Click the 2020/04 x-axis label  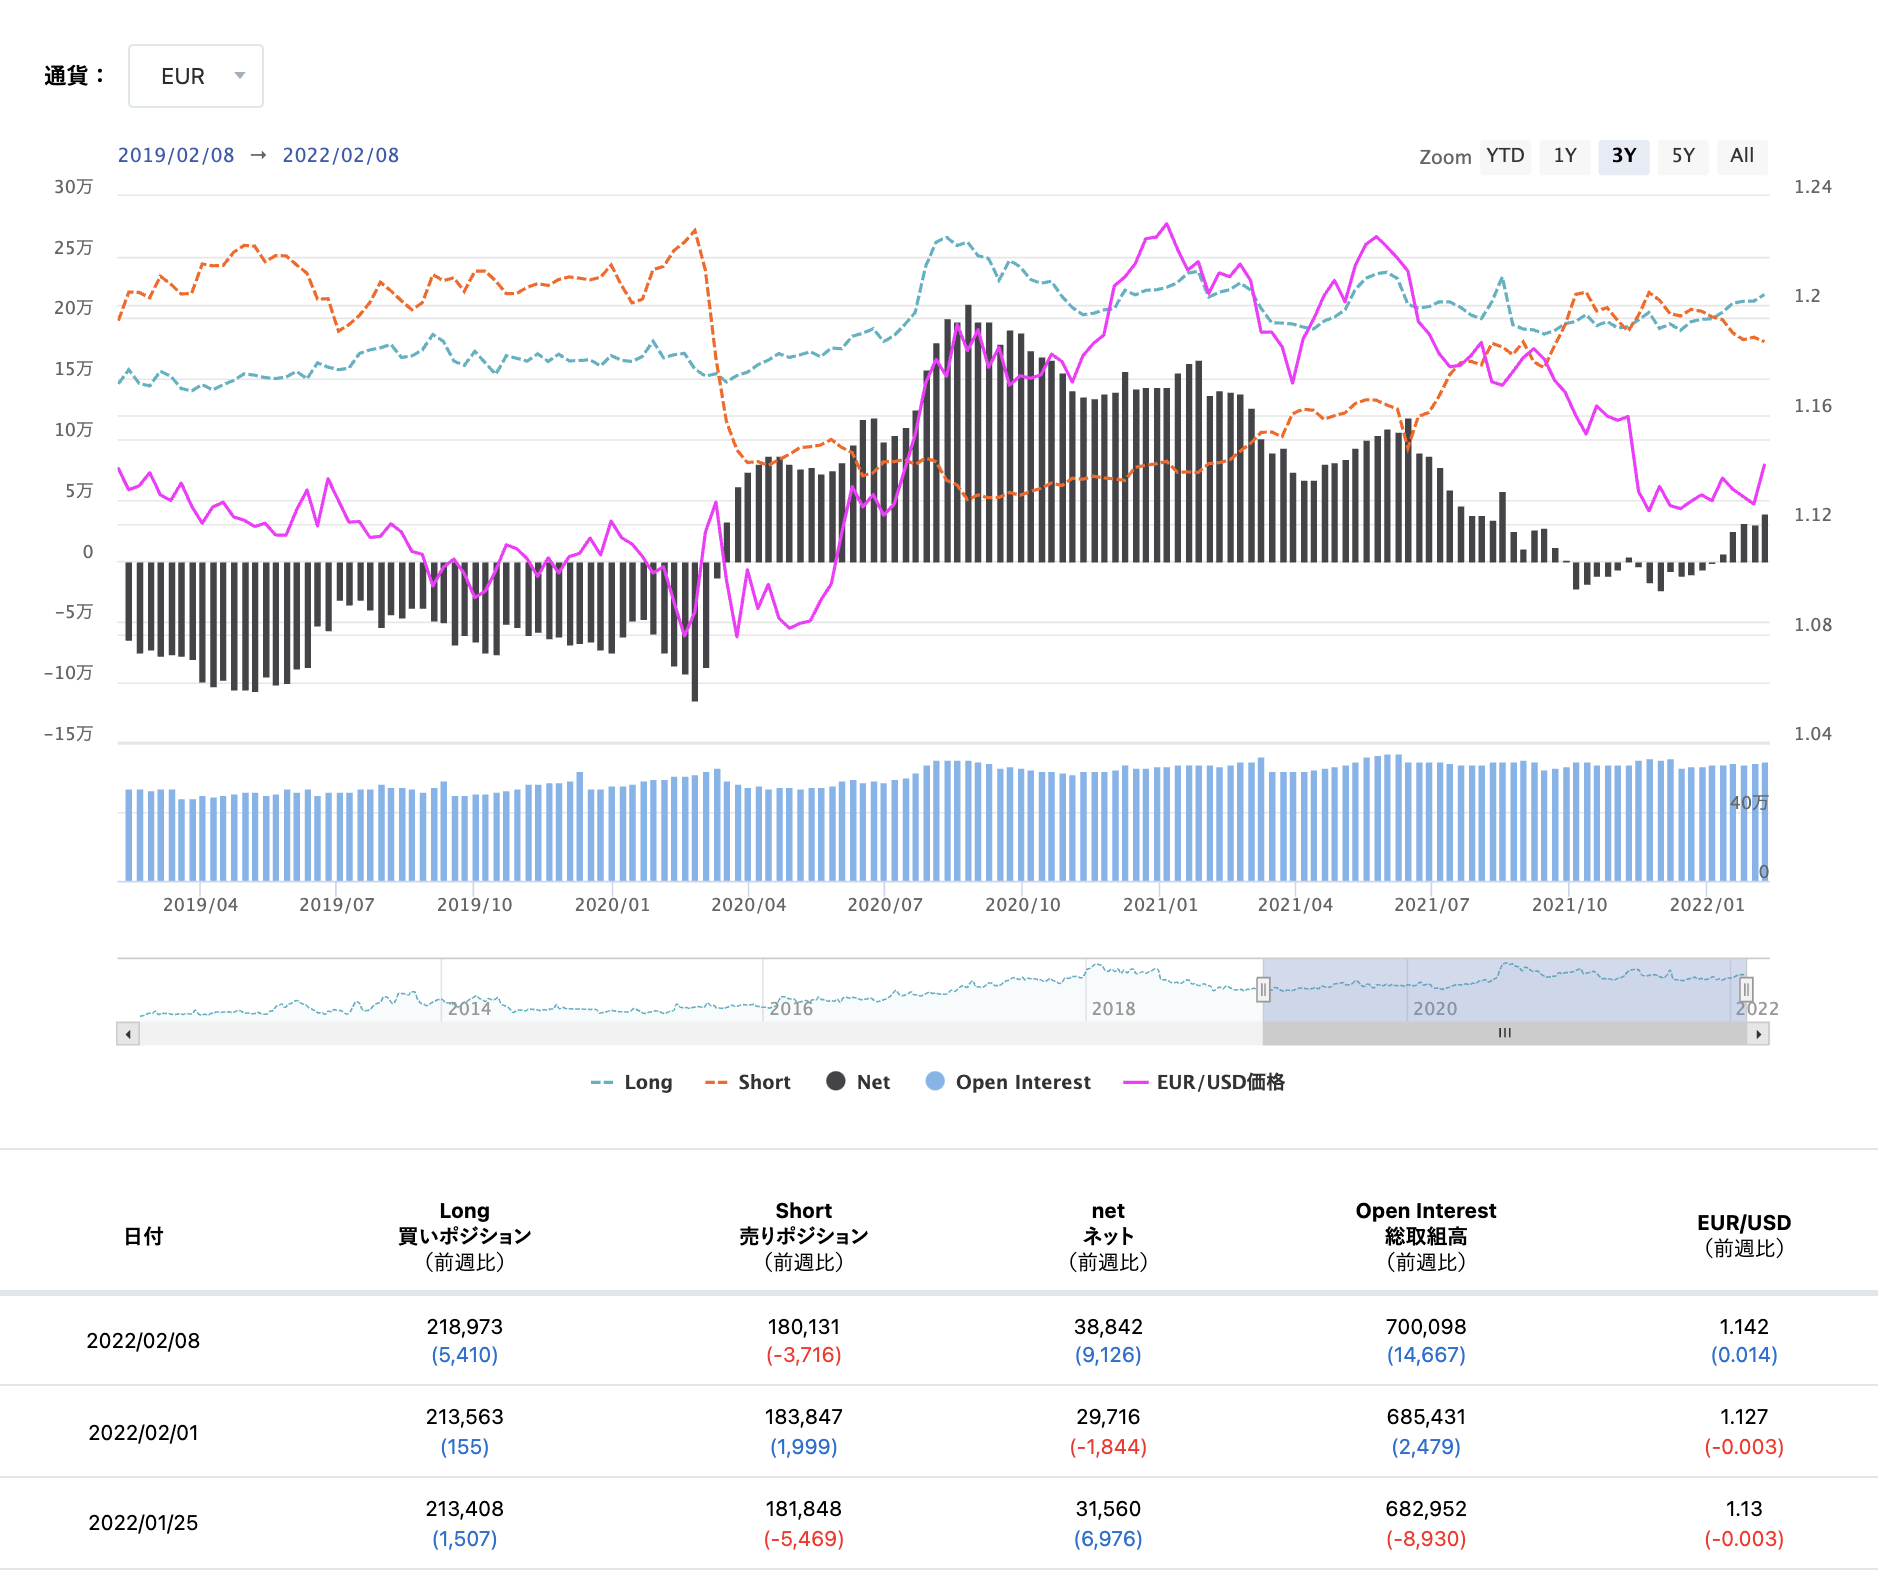[748, 905]
